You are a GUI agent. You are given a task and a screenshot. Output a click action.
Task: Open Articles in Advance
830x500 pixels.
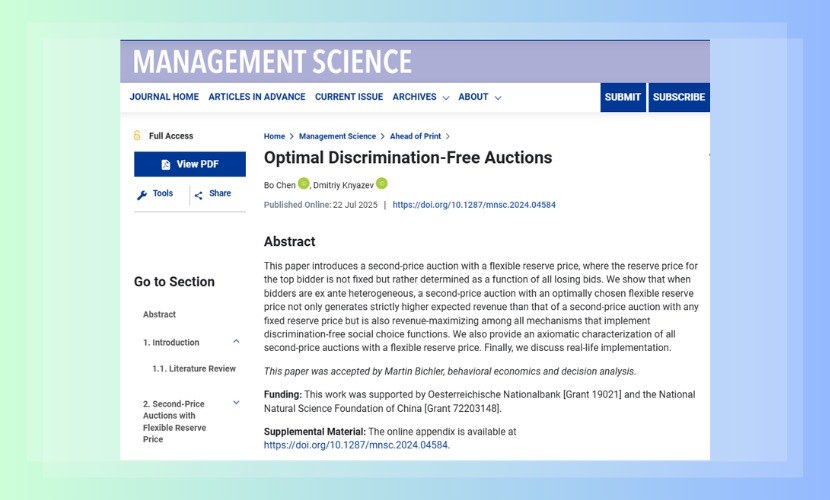pyautogui.click(x=257, y=97)
